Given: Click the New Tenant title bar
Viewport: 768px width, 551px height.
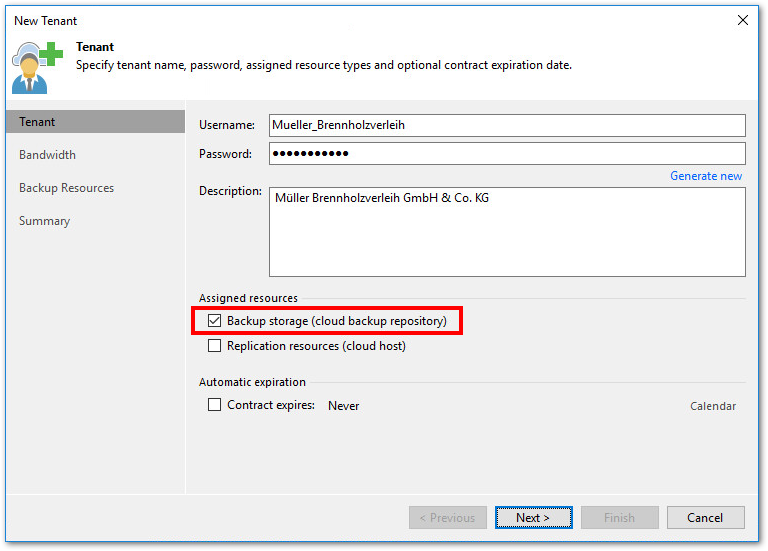Looking at the screenshot, I should click(x=300, y=20).
